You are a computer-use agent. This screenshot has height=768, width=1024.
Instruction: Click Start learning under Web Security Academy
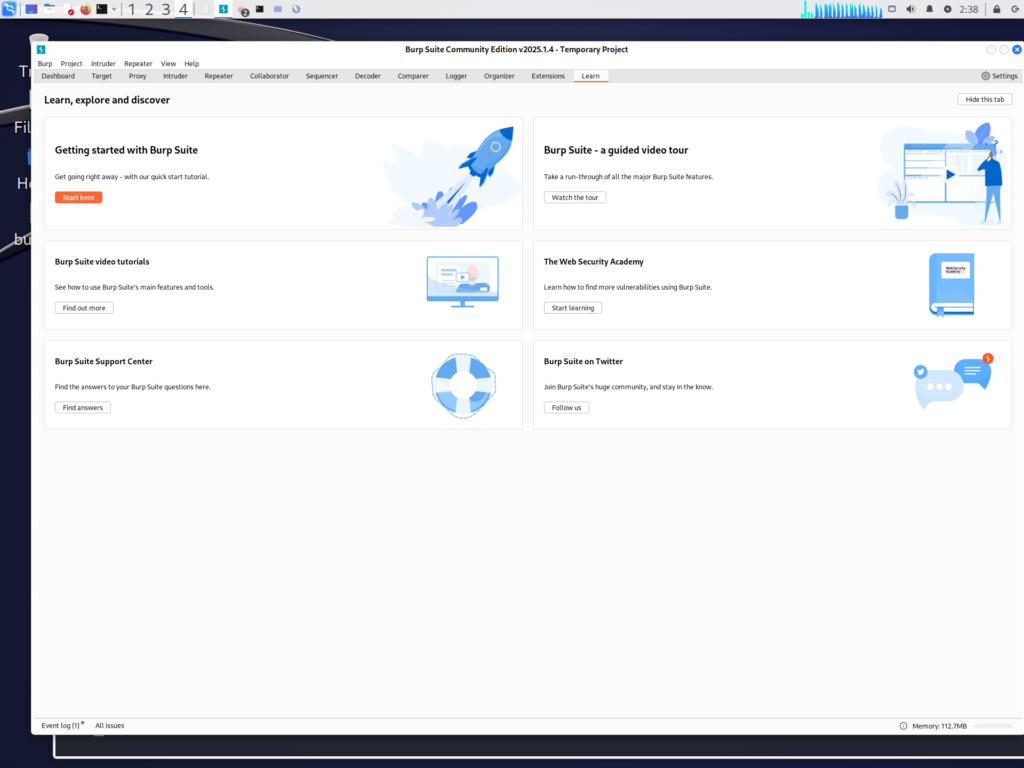click(572, 308)
